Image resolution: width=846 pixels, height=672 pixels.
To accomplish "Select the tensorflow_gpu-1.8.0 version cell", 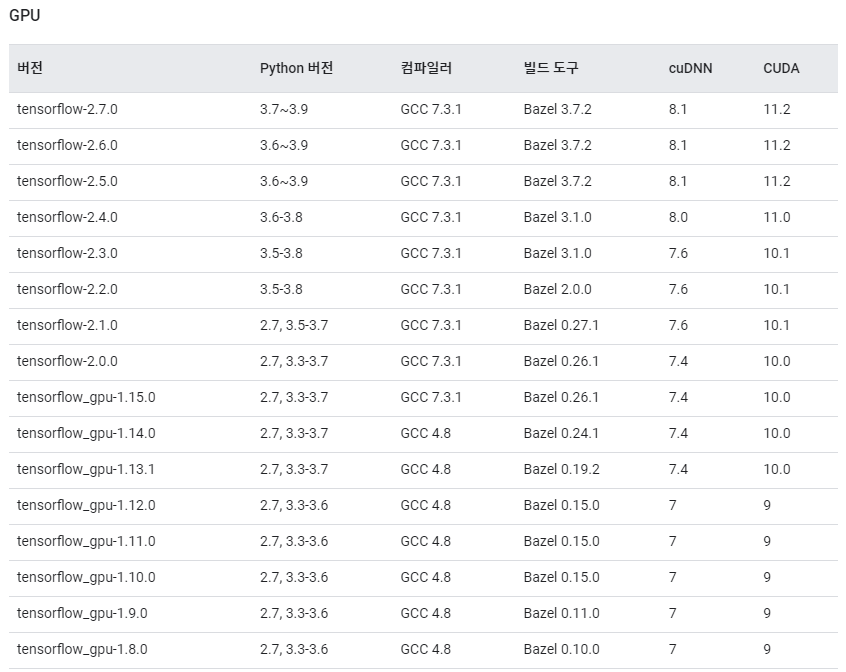I will pos(82,649).
